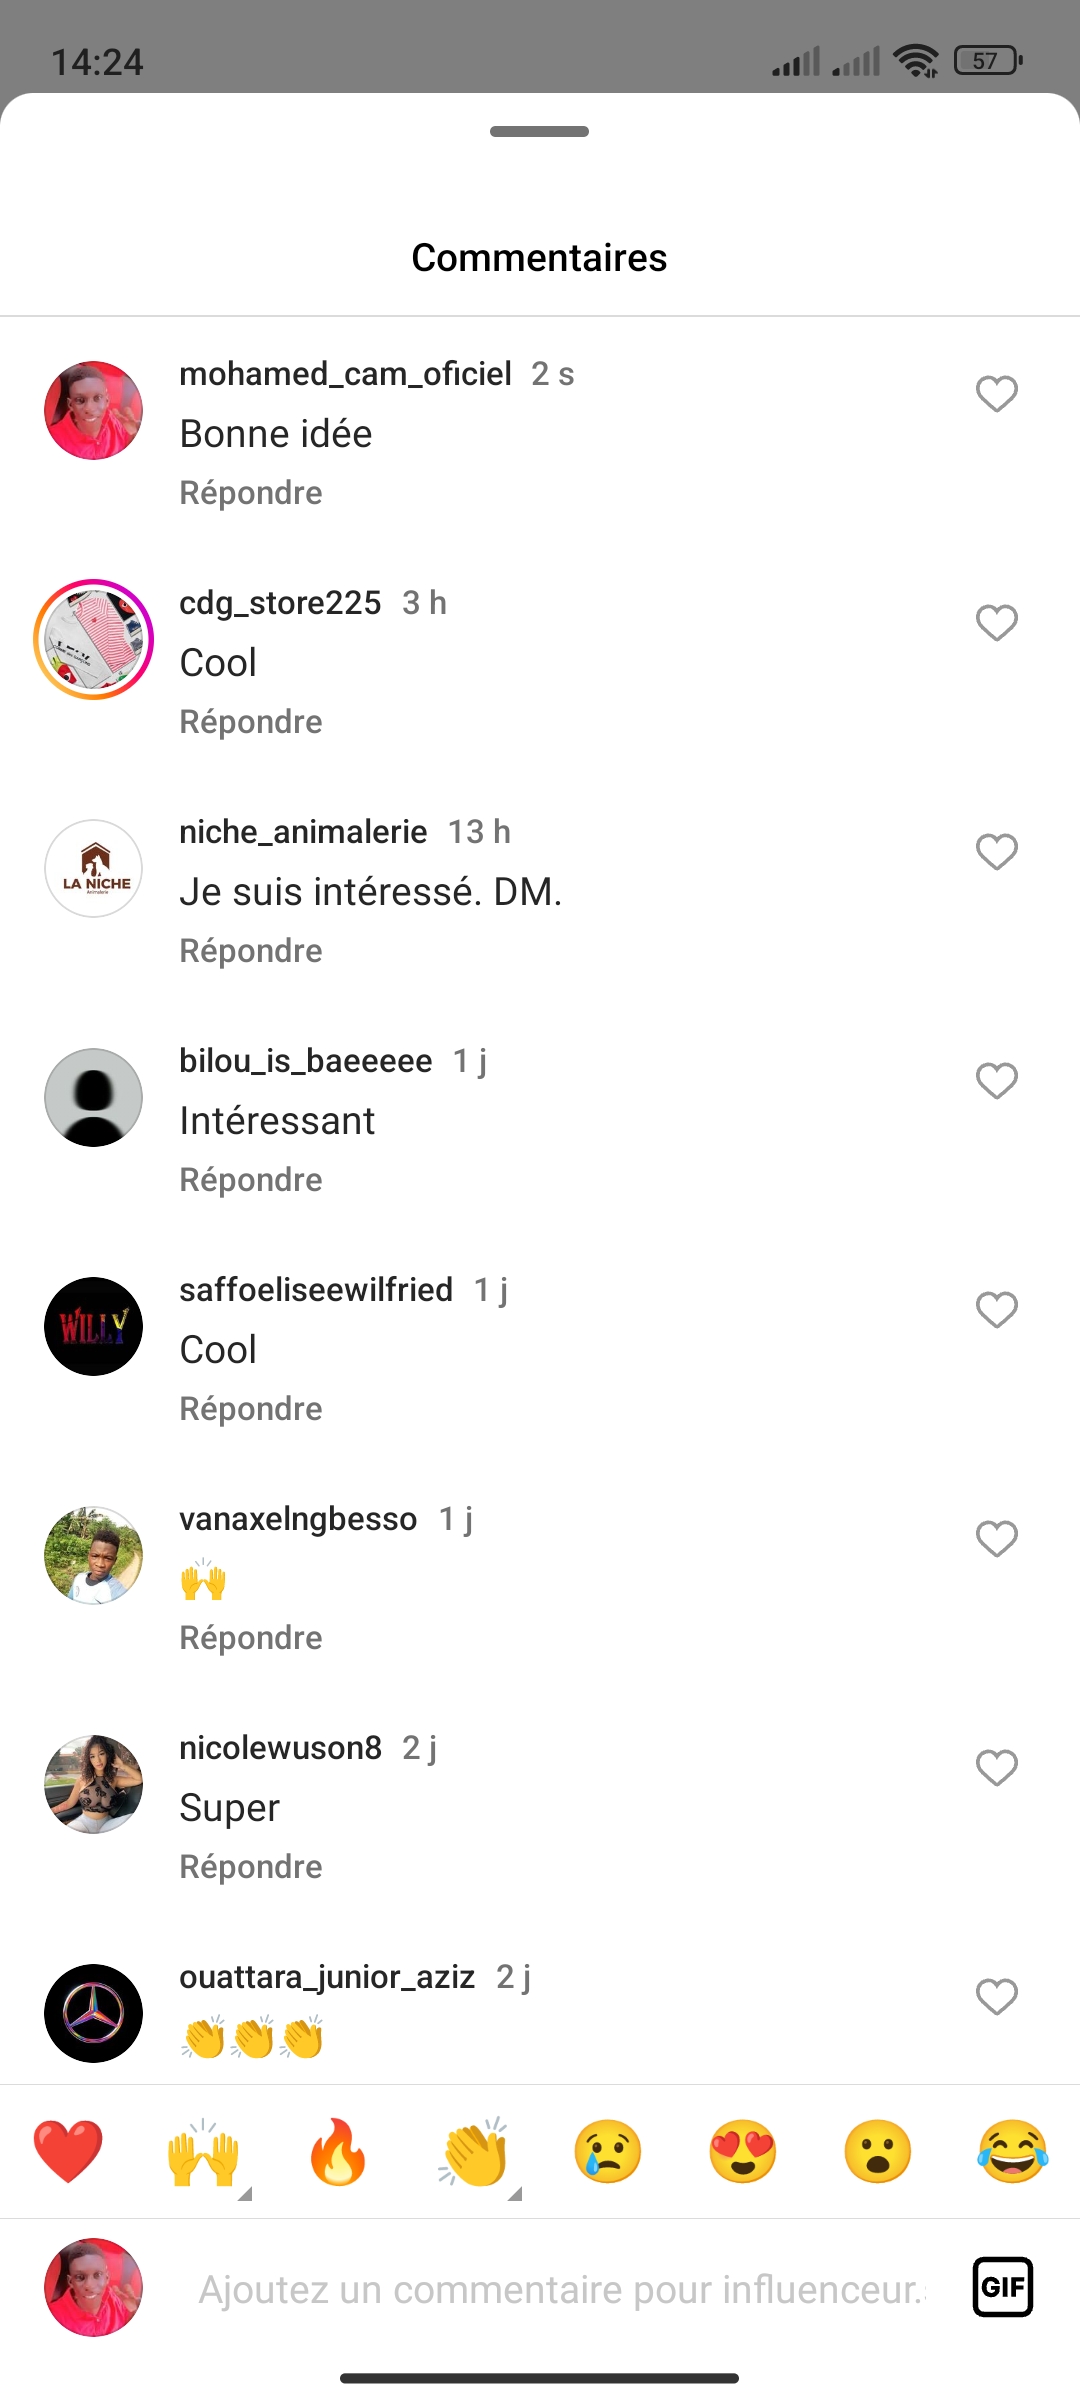Tap the comments sheet drag handle
The image size is (1080, 2400).
539,132
